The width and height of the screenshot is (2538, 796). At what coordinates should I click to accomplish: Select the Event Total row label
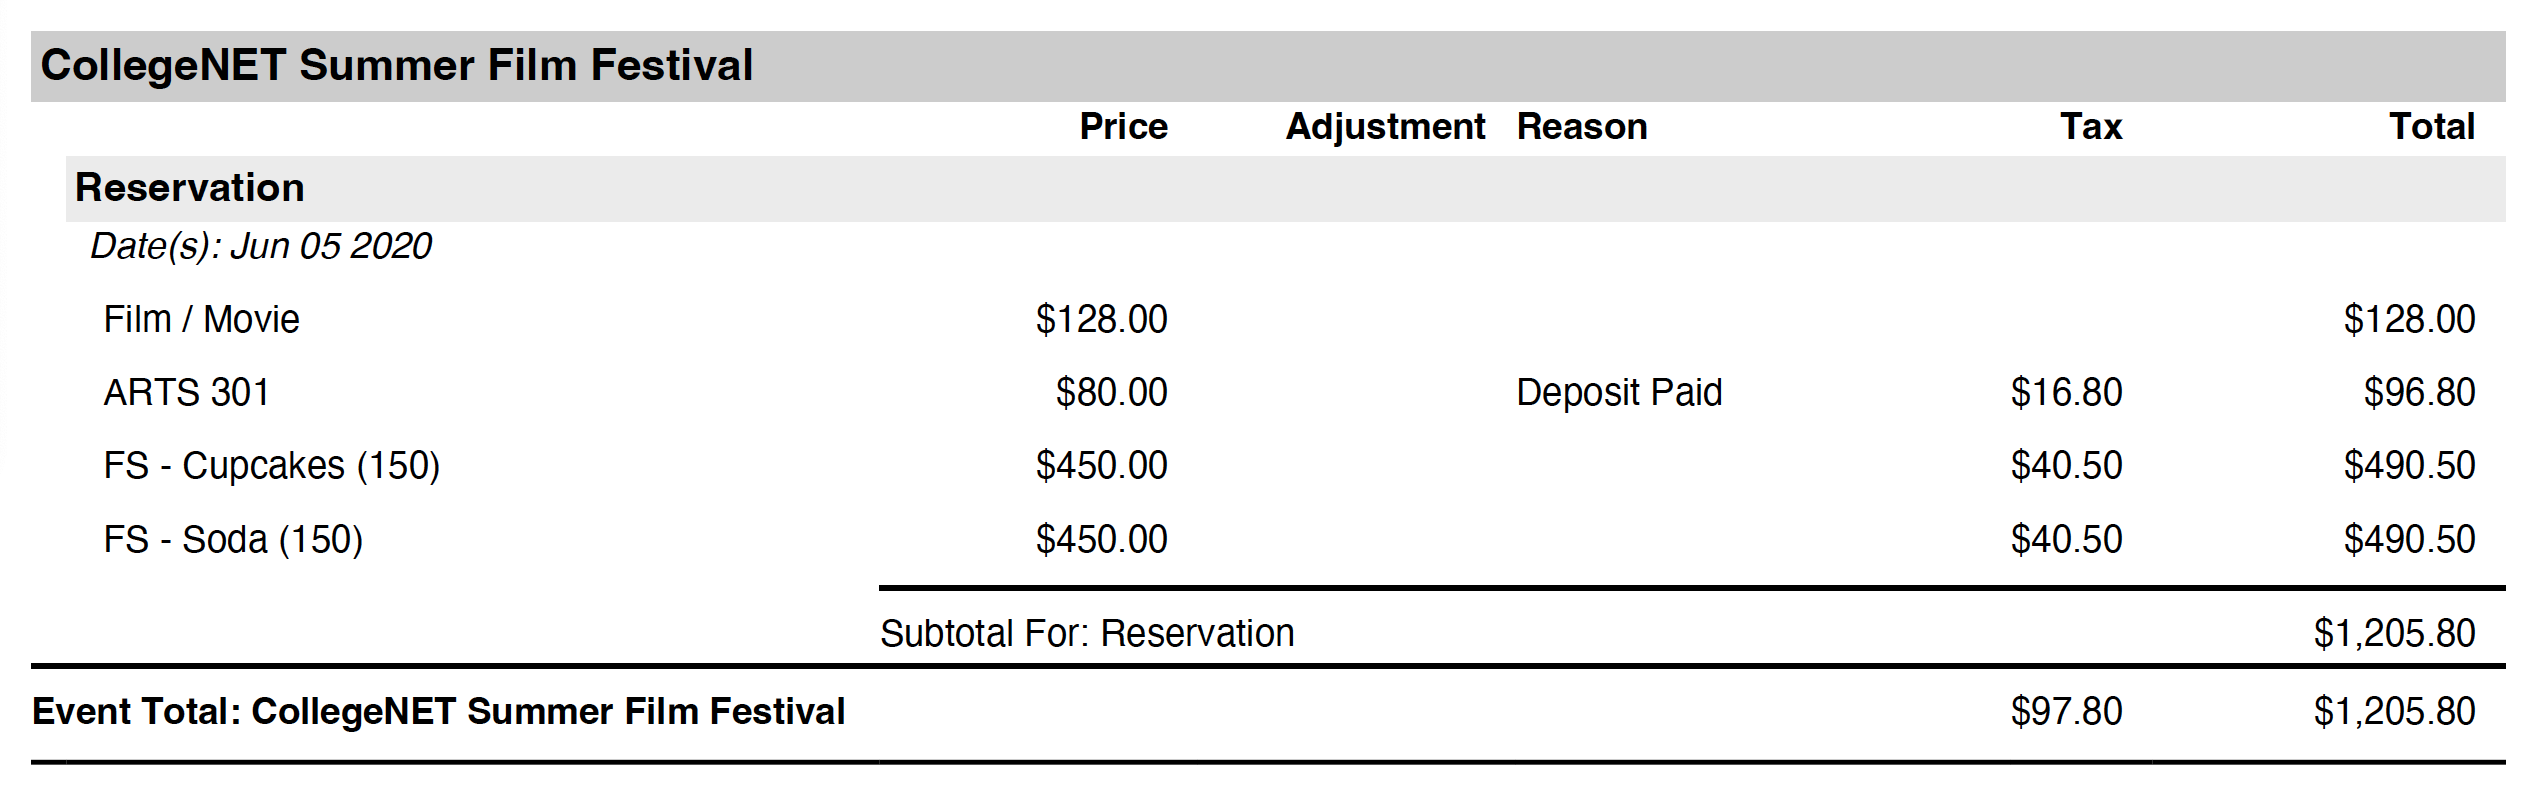point(438,712)
